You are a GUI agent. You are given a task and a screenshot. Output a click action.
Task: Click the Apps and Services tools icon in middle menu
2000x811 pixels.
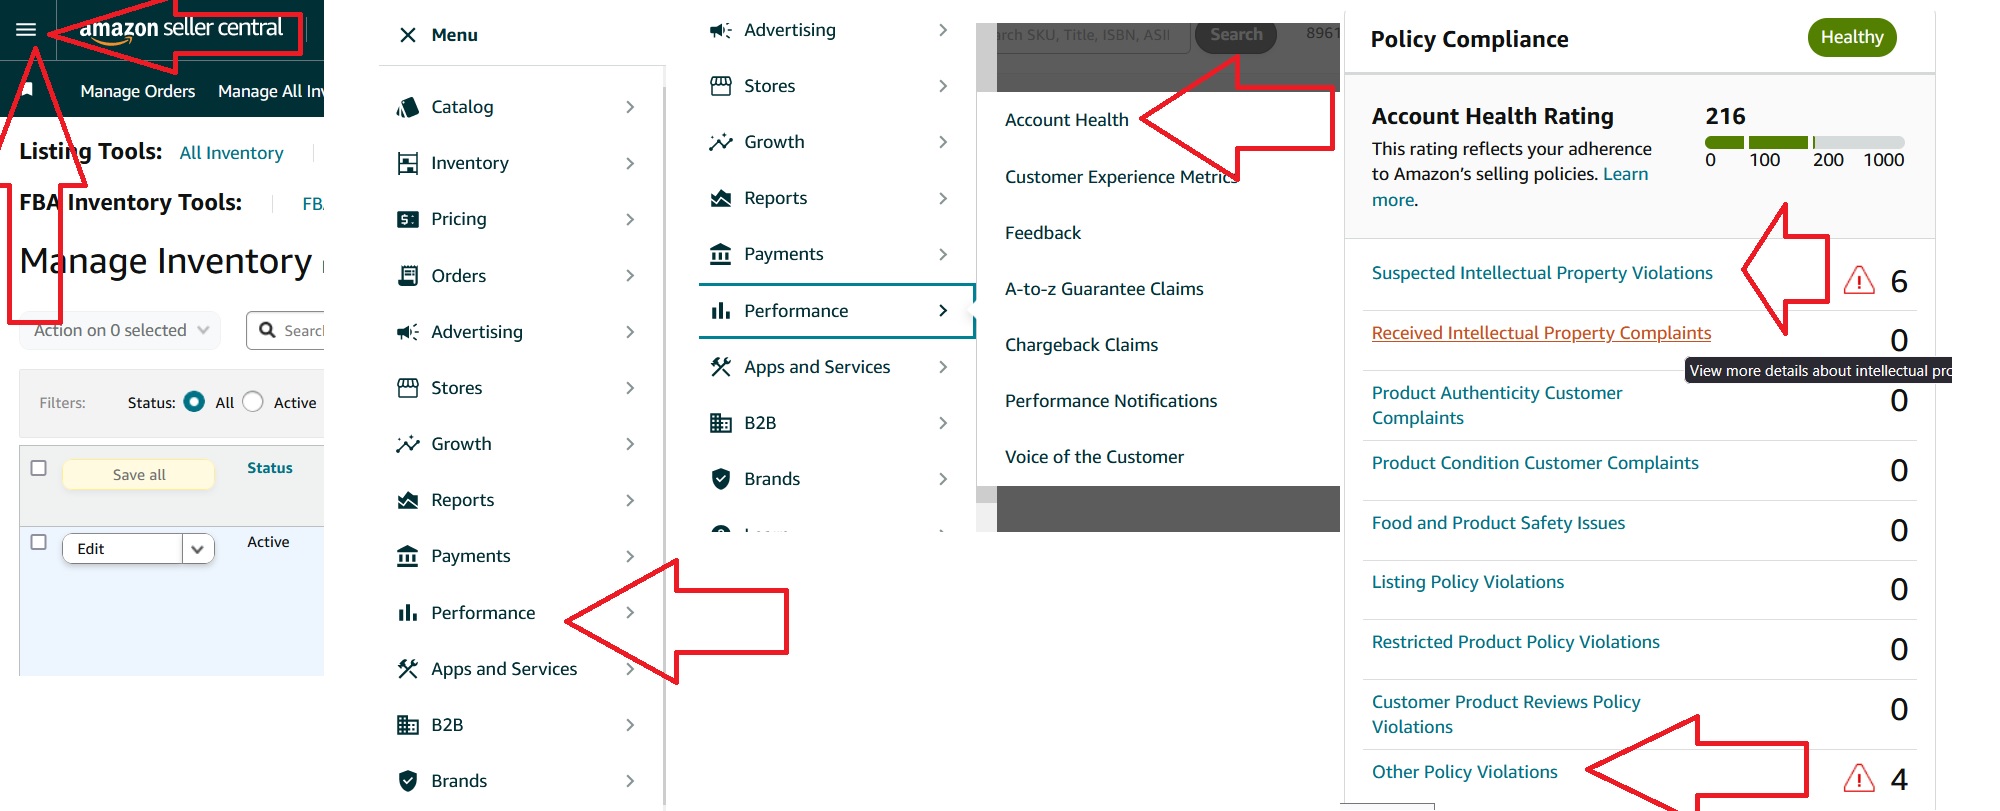coord(720,367)
